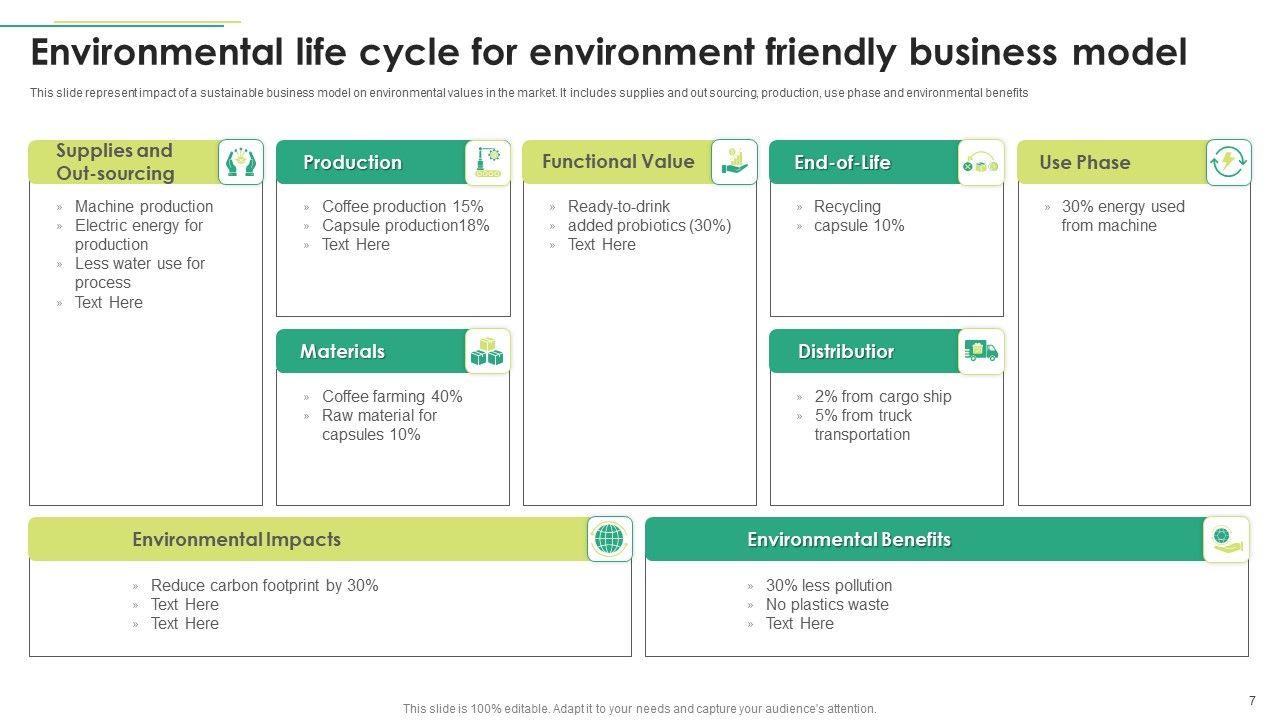1280x720 pixels.
Task: Click the '100% editable' footer note
Action: tap(640, 709)
